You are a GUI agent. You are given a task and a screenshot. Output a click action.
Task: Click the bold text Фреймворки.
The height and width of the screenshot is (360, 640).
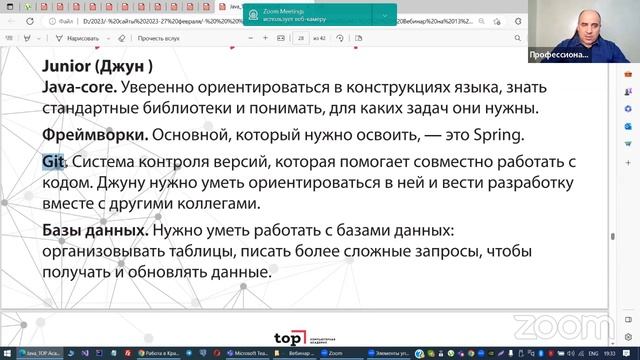(x=95, y=135)
